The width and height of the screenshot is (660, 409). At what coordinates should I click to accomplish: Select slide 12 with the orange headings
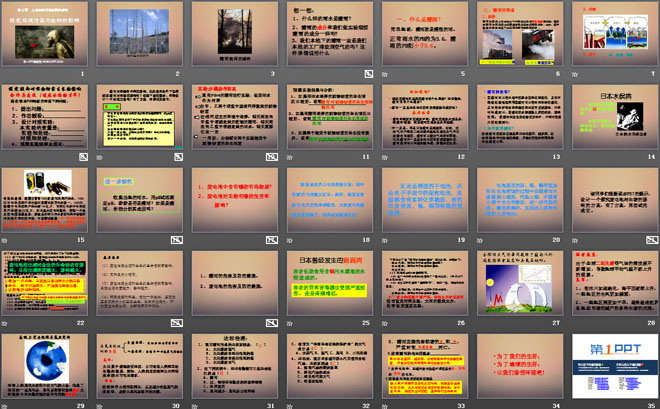point(425,117)
